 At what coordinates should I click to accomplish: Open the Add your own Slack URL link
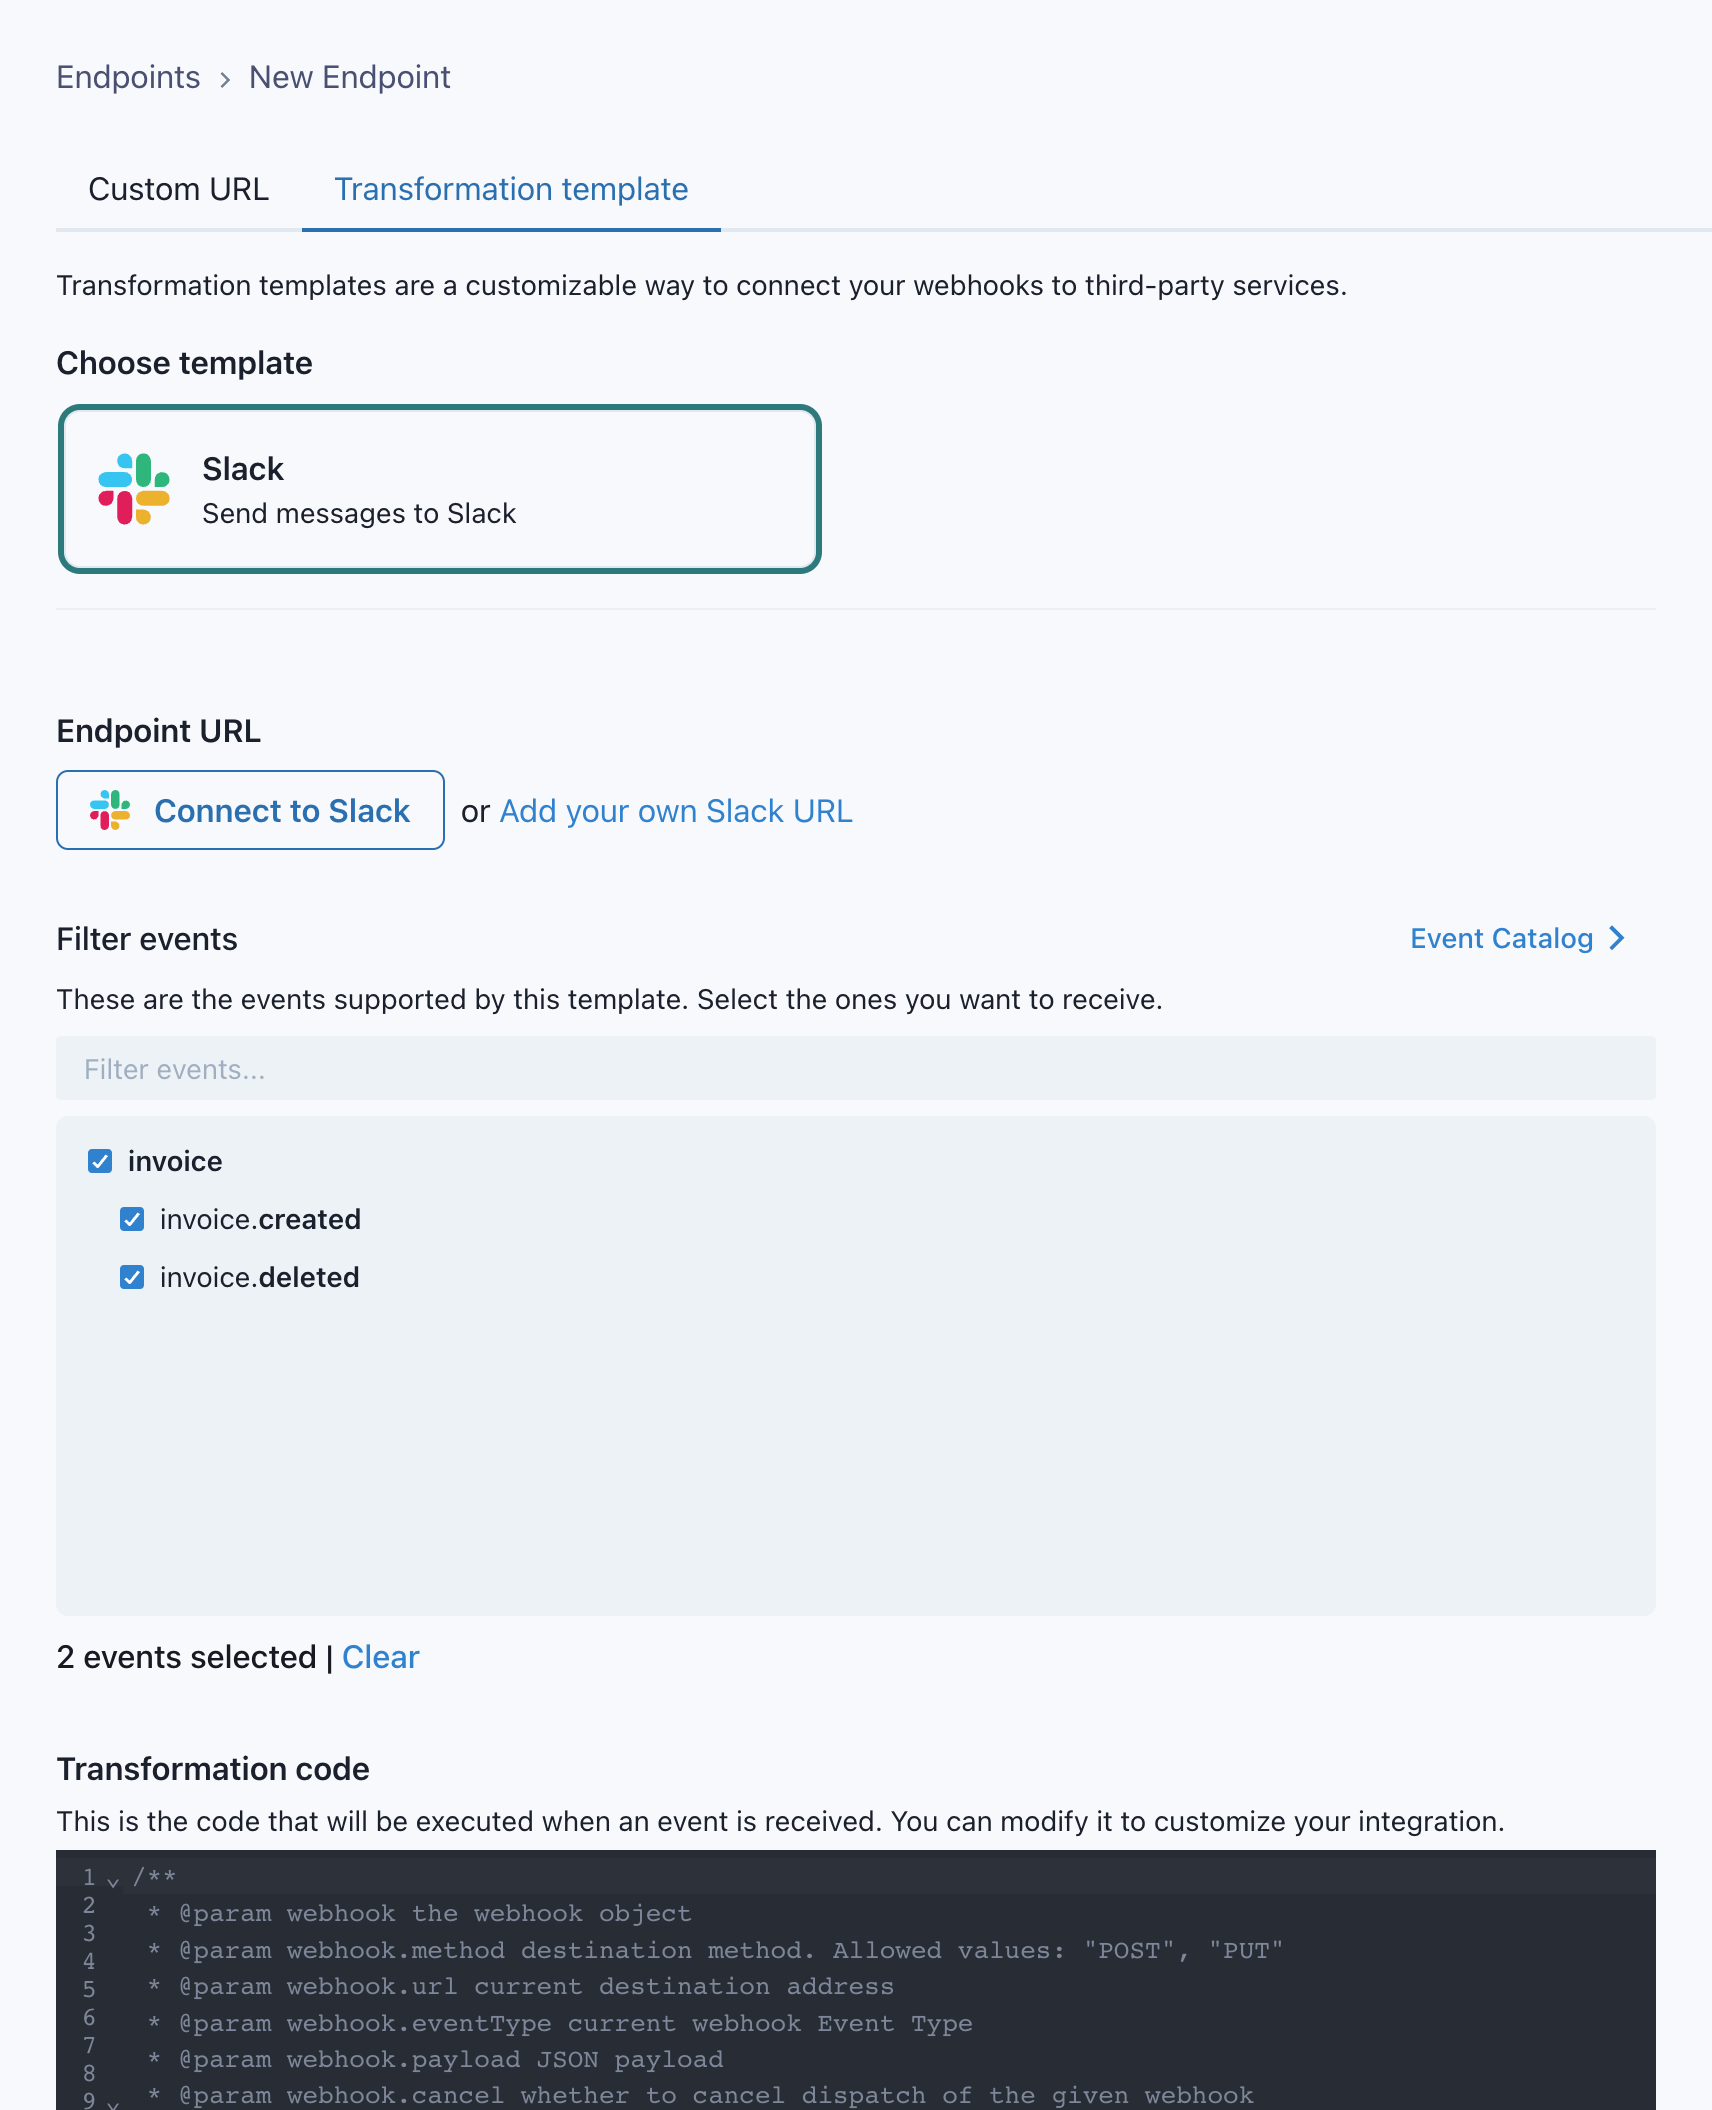(676, 811)
